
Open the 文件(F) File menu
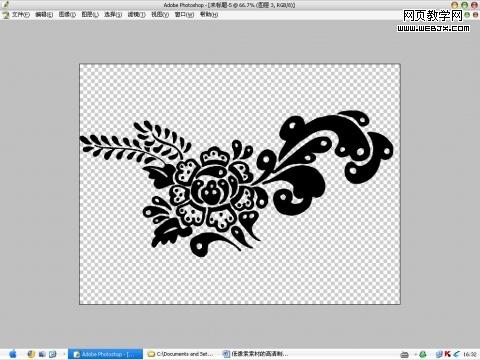pos(21,15)
